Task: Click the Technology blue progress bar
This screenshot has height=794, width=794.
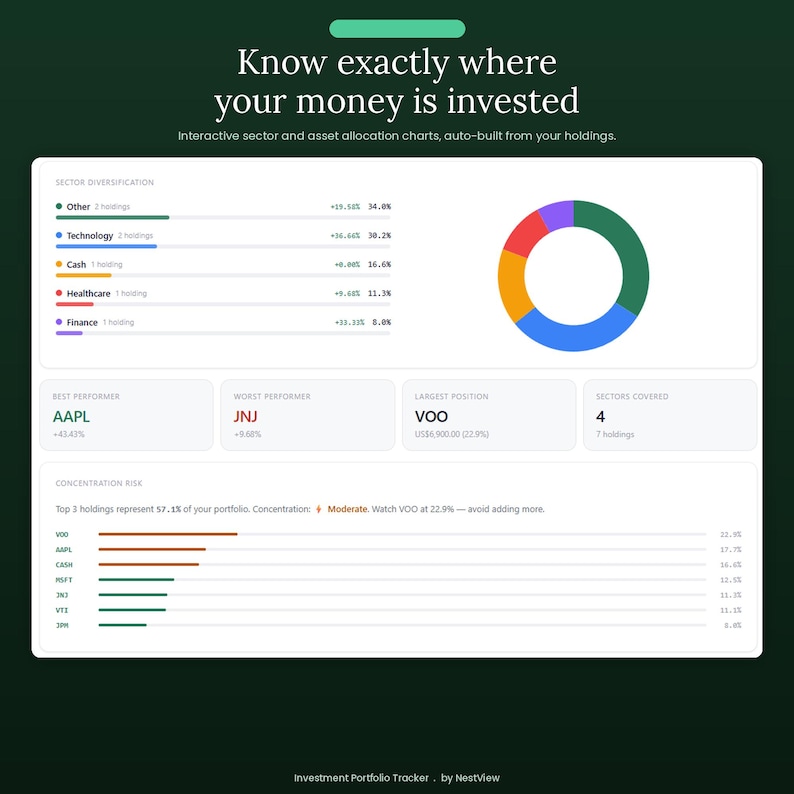Action: [x=106, y=246]
